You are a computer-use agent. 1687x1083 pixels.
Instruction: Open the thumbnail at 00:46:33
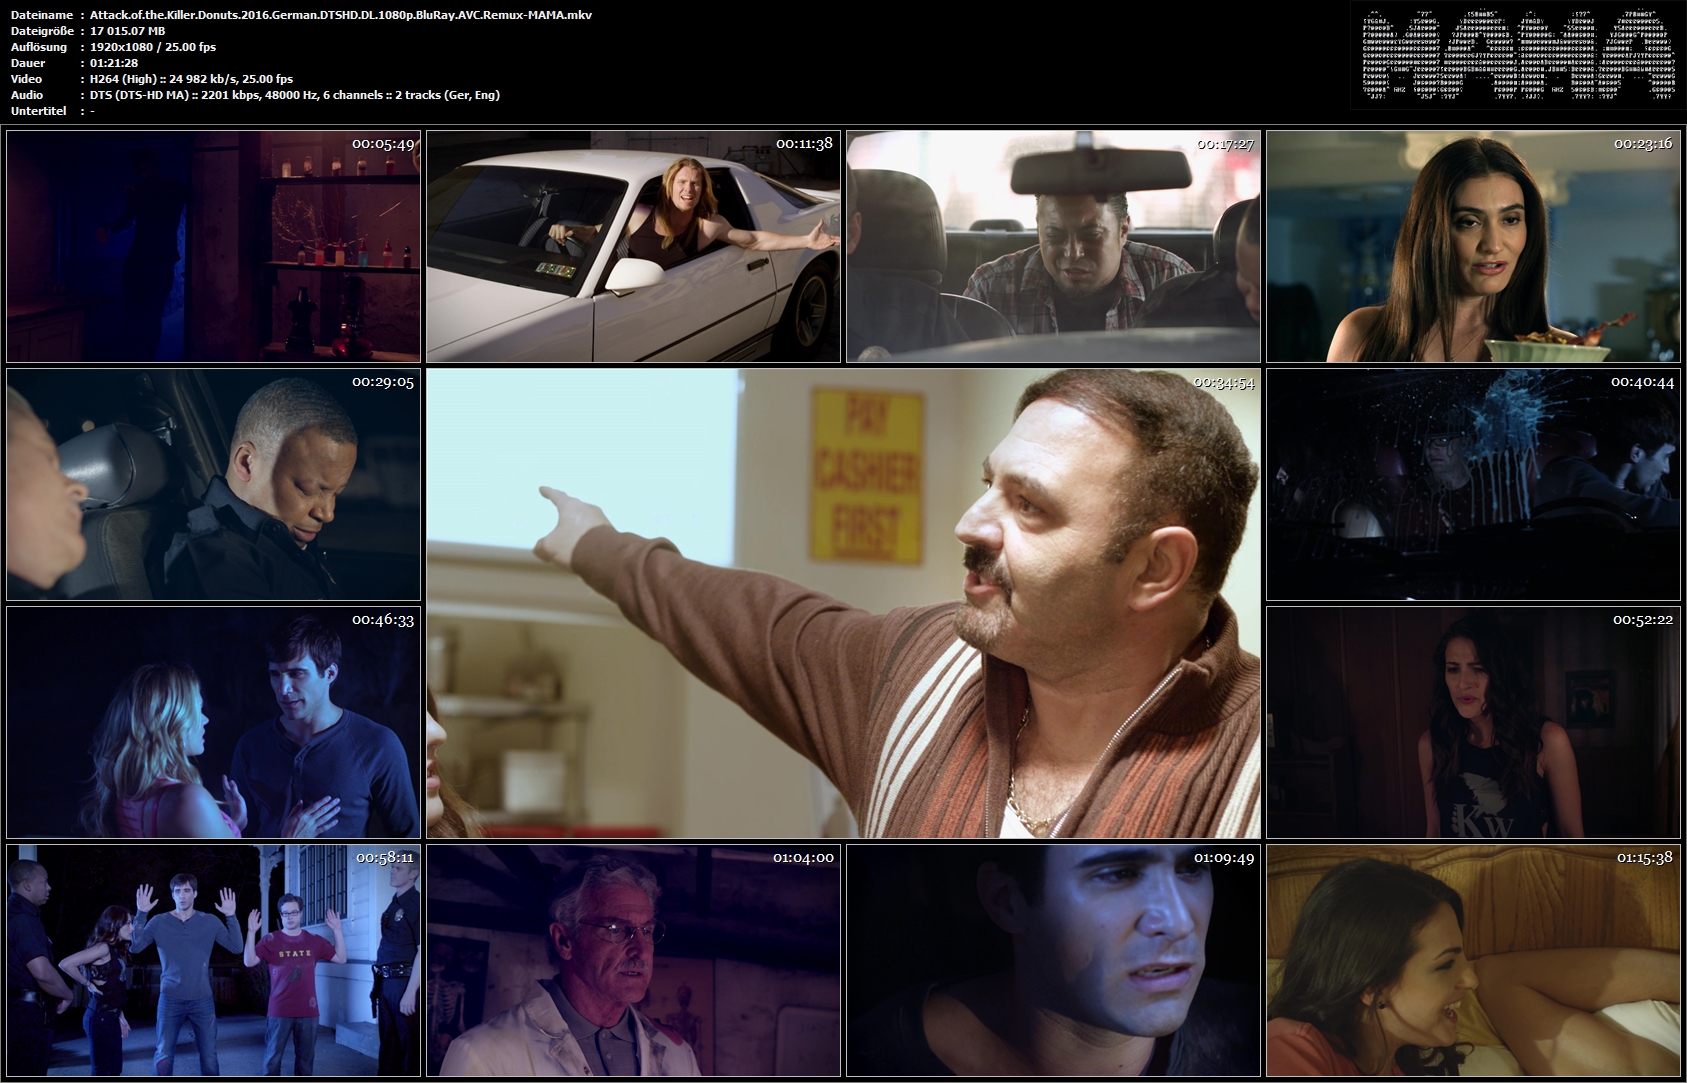213,722
